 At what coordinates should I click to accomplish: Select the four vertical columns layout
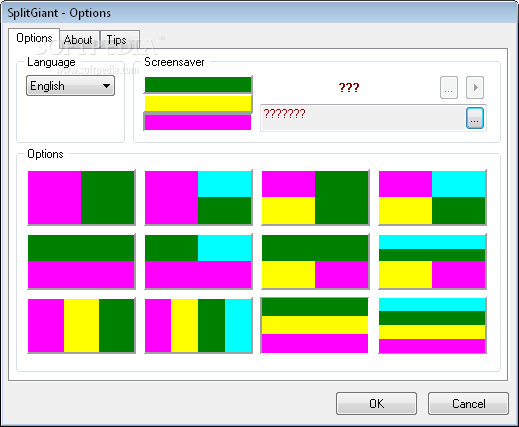pos(198,325)
